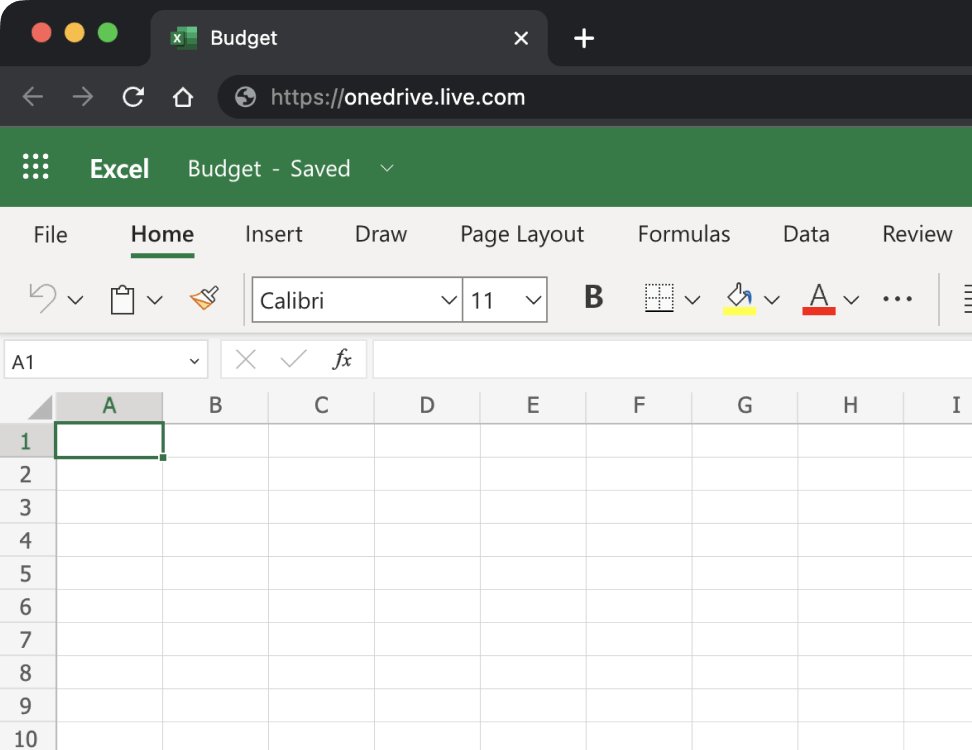The width and height of the screenshot is (972, 750).
Task: Click the Excel app name link
Action: (x=119, y=169)
